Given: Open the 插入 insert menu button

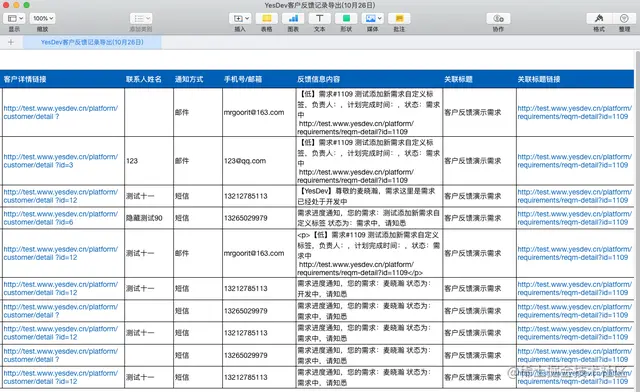Looking at the screenshot, I should coord(240,18).
